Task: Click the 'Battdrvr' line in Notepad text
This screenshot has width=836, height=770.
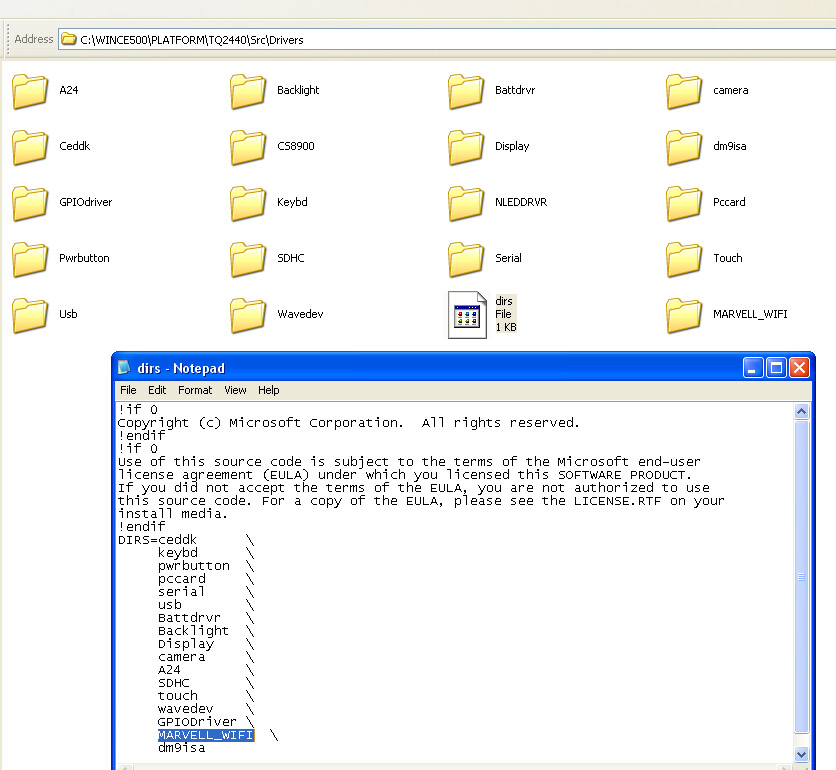Action: pos(189,618)
